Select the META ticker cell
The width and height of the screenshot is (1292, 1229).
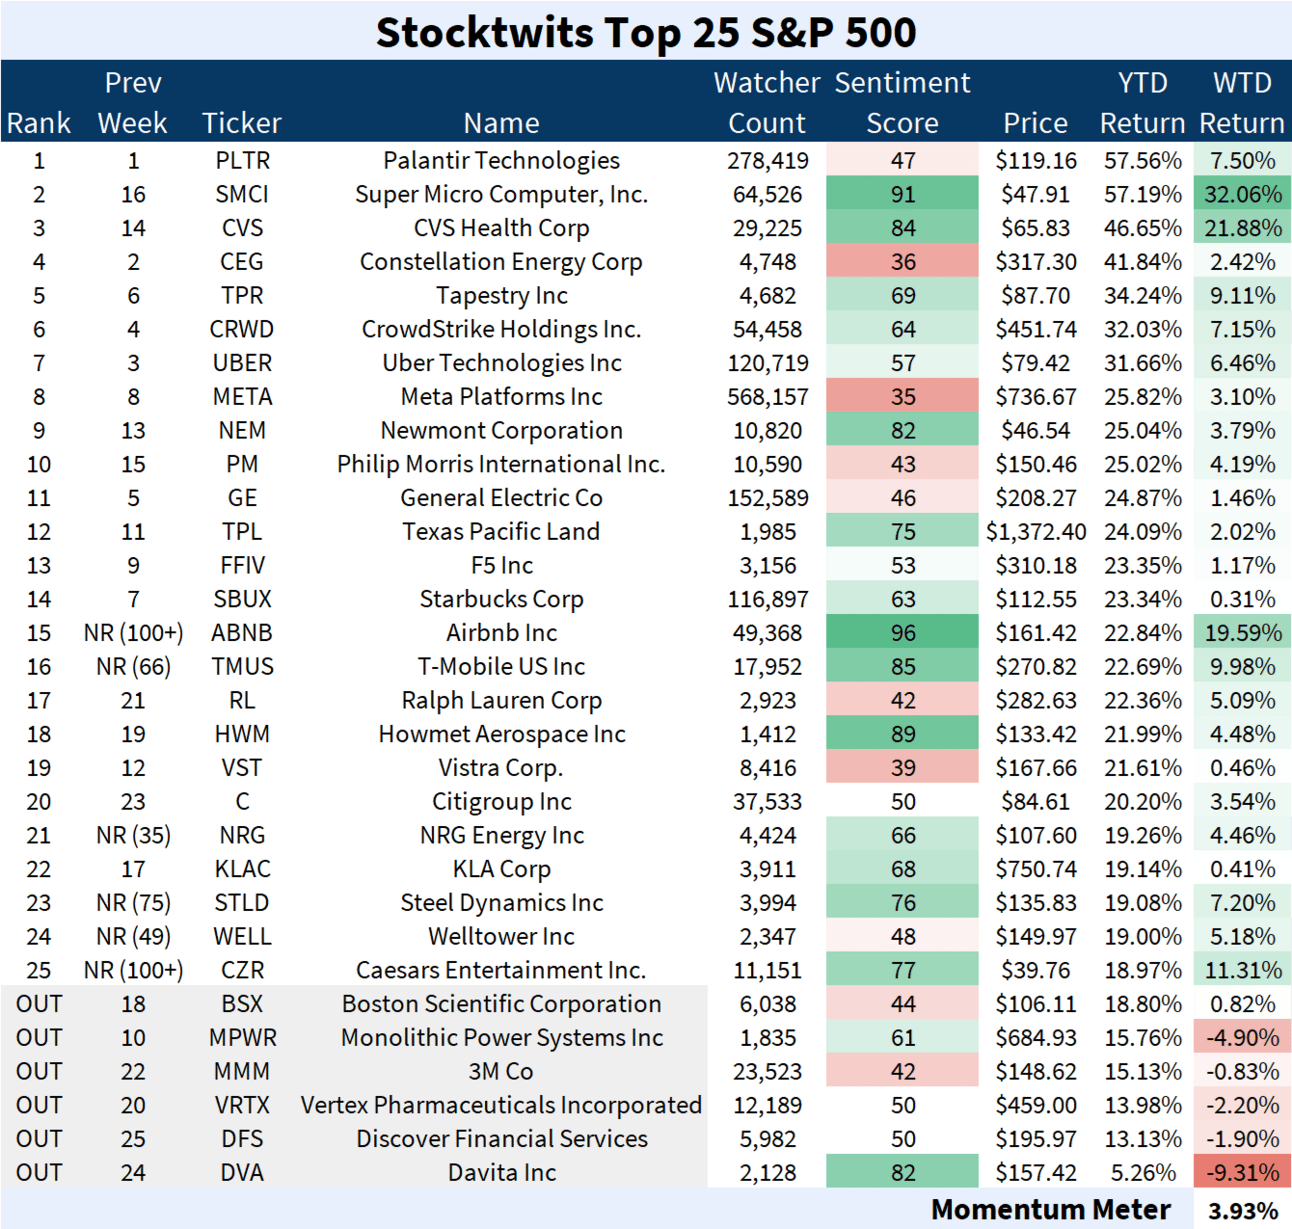tap(242, 397)
